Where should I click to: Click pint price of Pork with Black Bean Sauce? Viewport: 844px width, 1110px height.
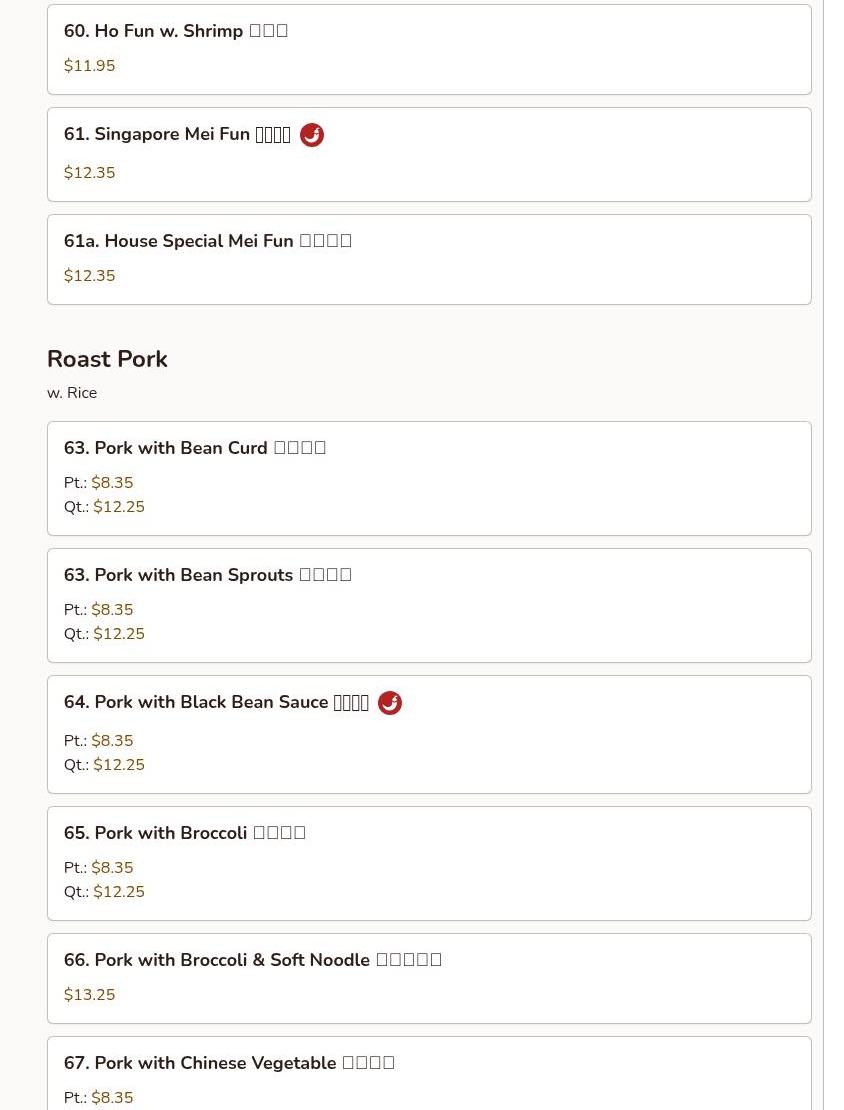point(112,741)
